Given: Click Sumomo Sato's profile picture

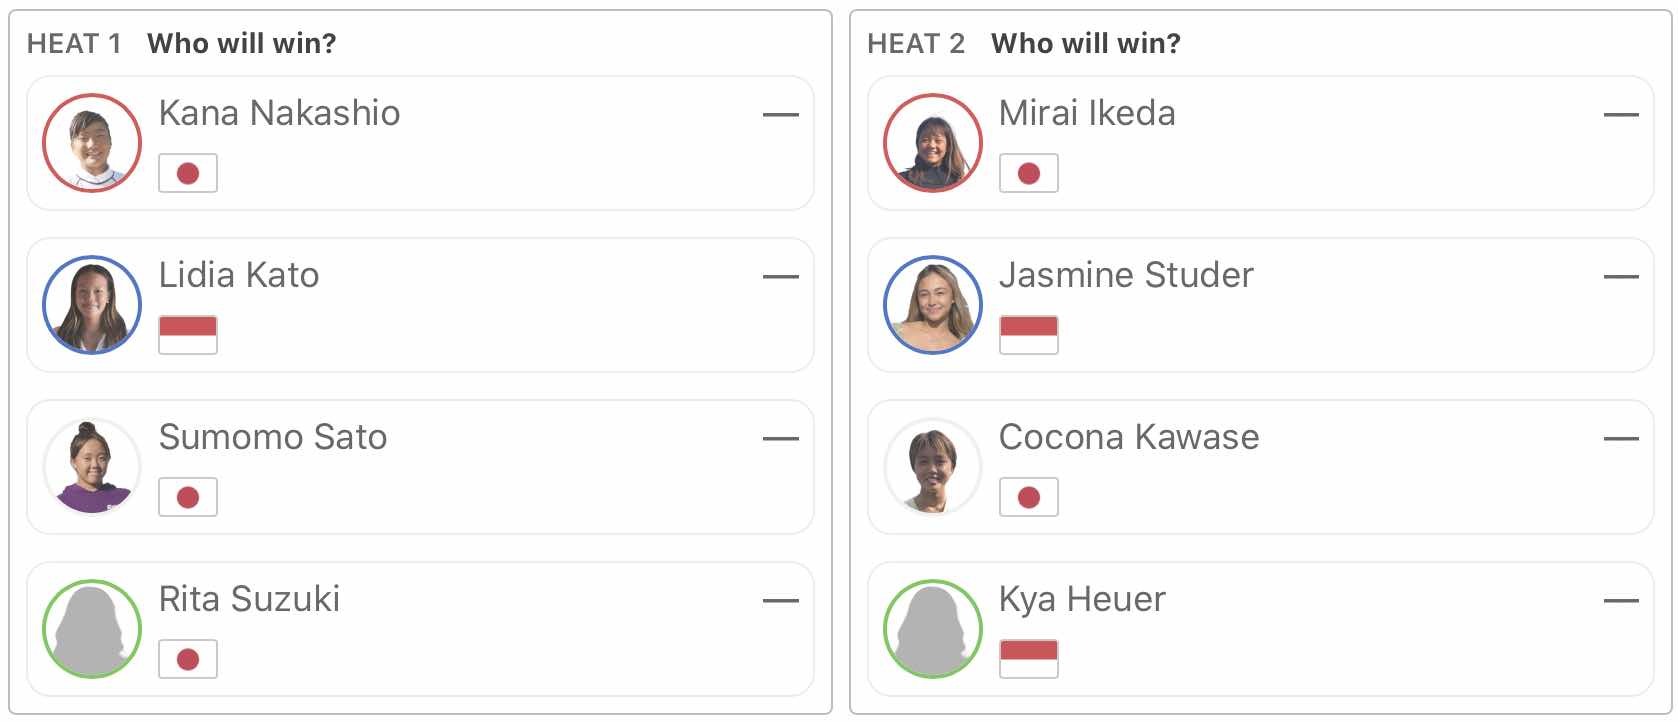Looking at the screenshot, I should (x=92, y=467).
